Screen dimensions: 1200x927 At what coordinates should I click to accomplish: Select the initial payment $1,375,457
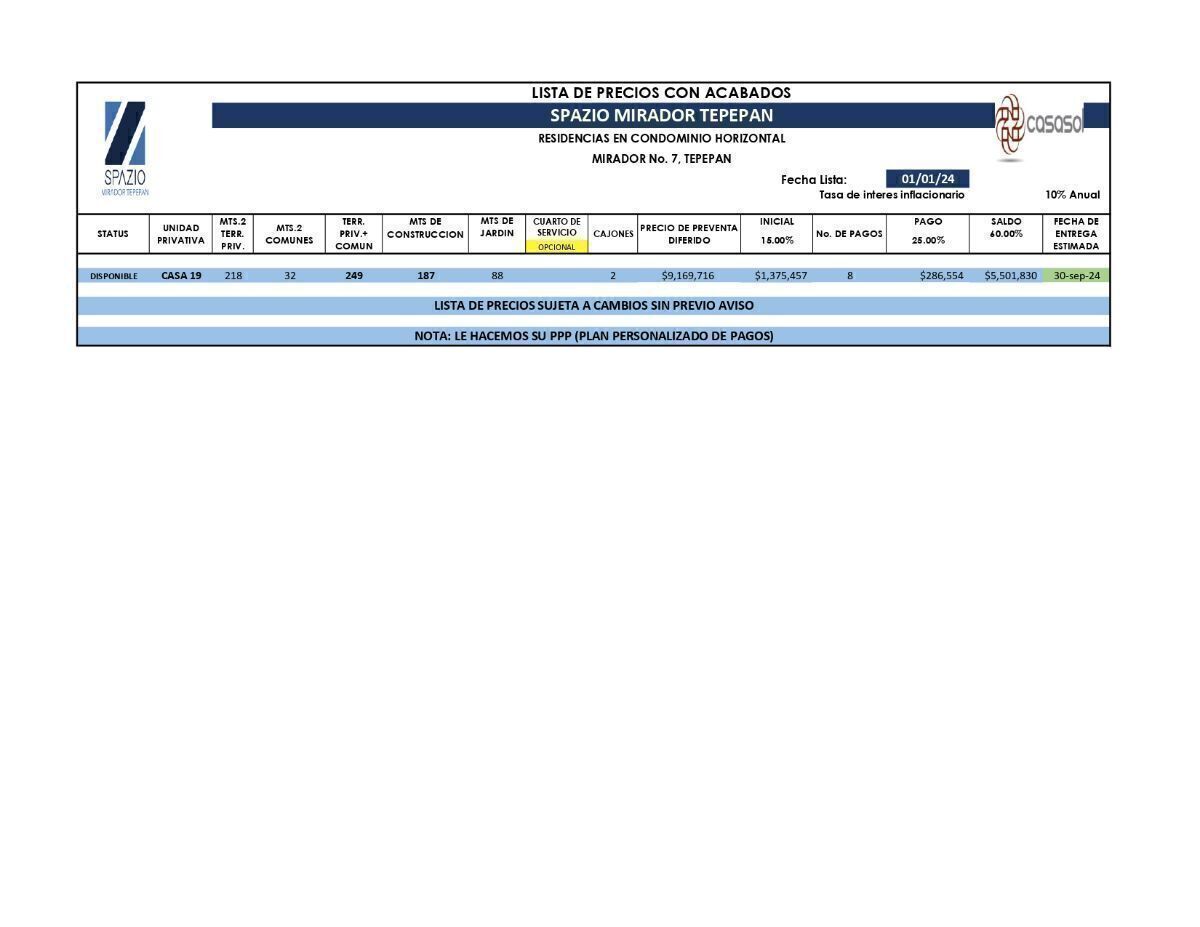click(781, 275)
